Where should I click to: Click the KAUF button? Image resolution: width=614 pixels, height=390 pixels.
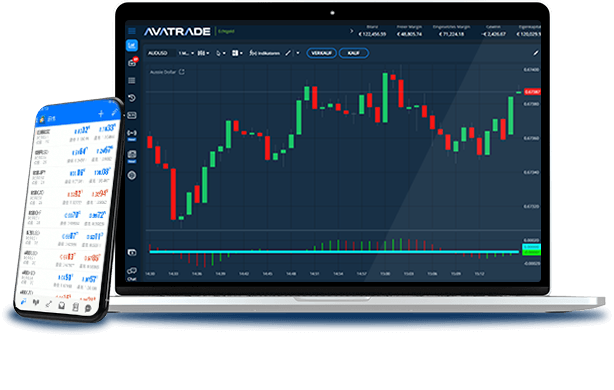click(x=354, y=53)
